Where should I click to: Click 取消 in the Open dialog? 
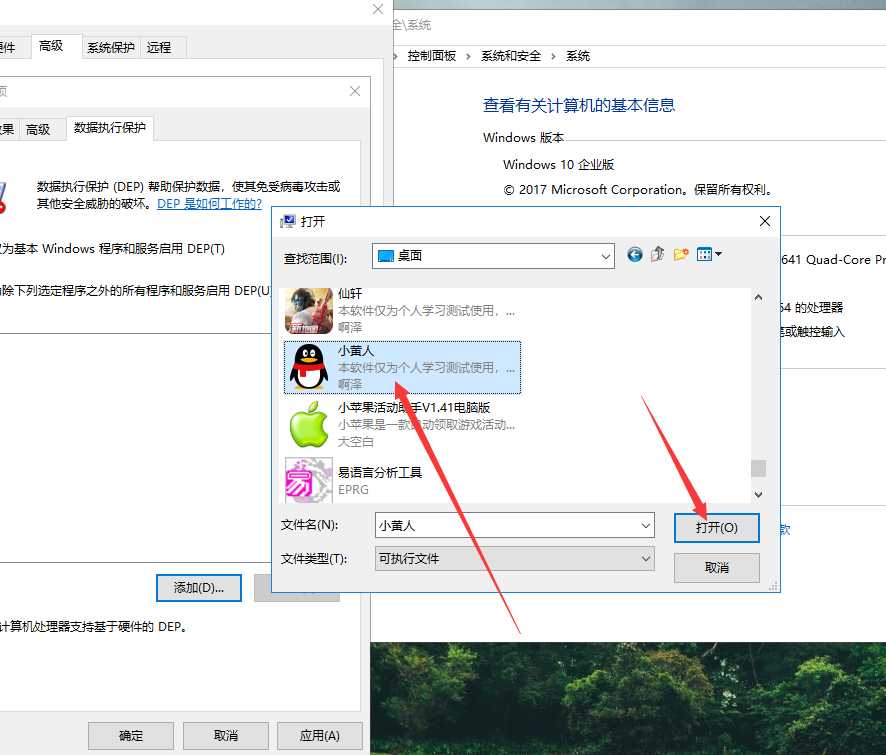716,567
